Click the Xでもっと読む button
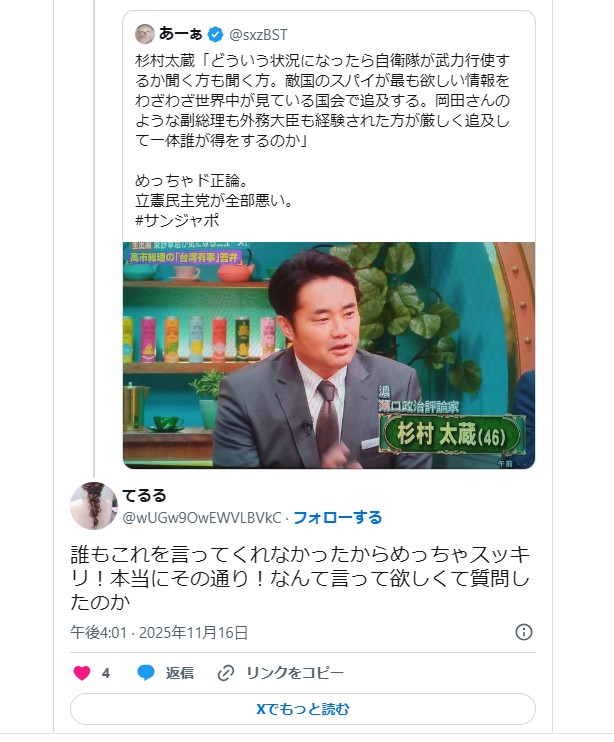 [x=303, y=709]
